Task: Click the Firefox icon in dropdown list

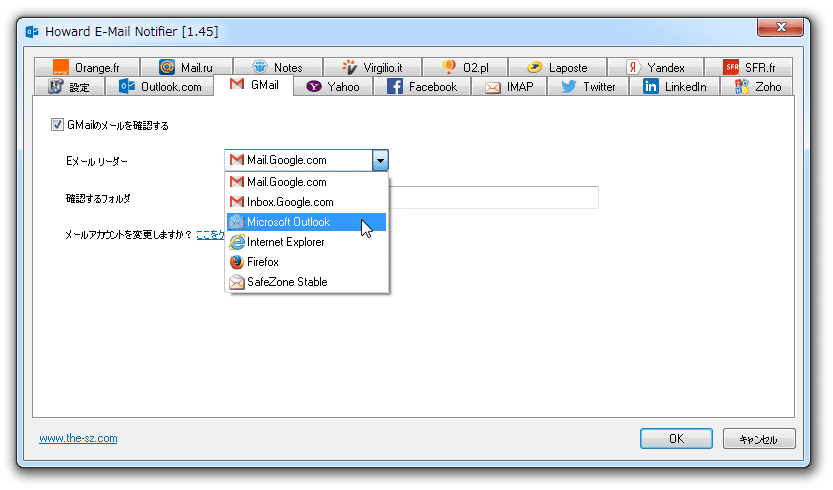Action: 237,262
